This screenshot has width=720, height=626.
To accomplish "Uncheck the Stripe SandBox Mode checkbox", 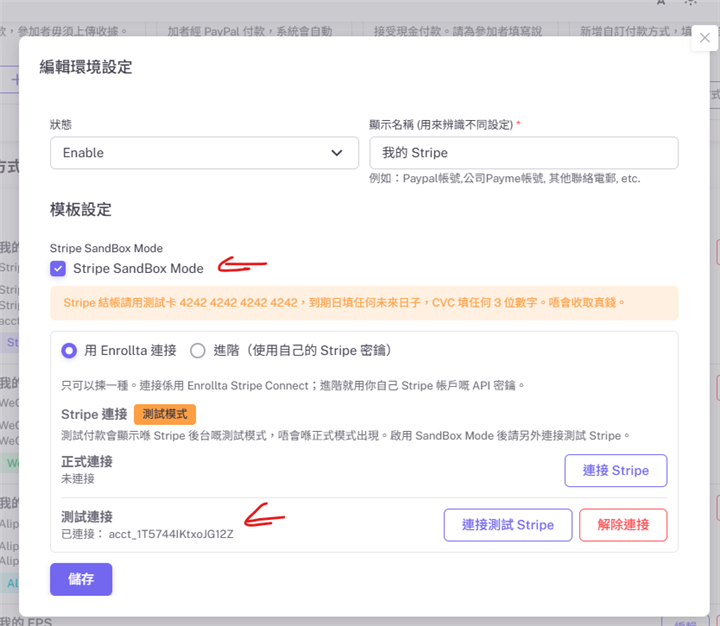I will coord(58,269).
